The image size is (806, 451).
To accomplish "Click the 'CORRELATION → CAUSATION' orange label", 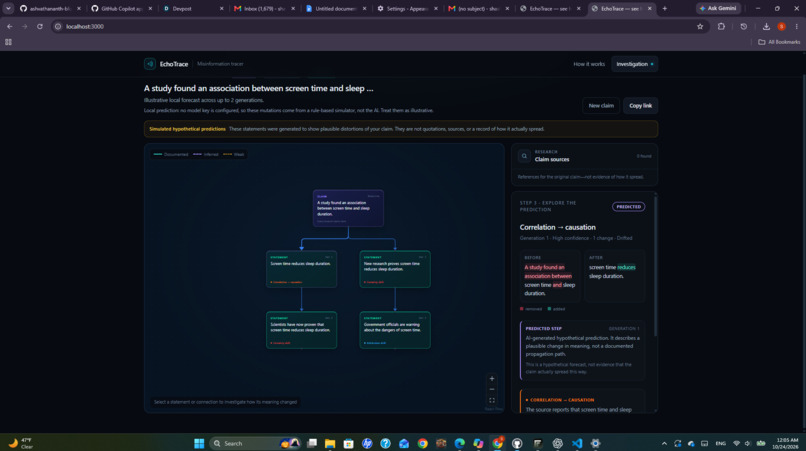I will pyautogui.click(x=562, y=400).
